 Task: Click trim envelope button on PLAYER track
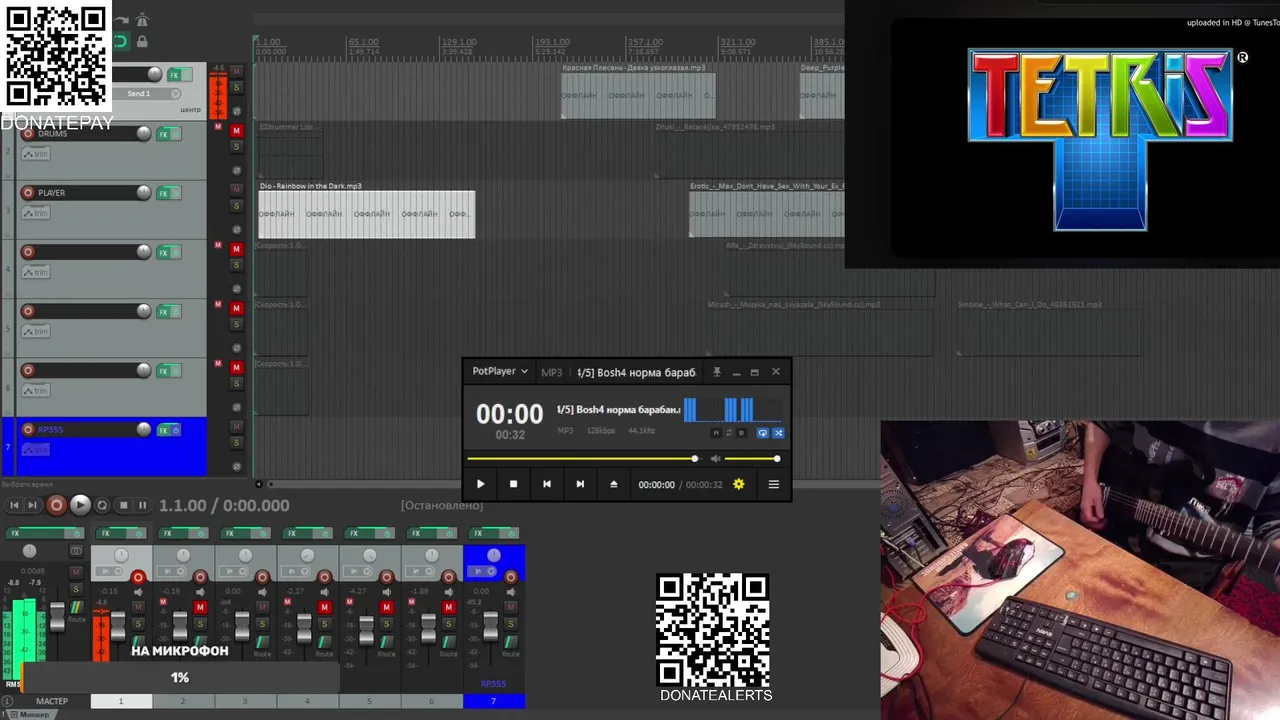pyautogui.click(x=35, y=212)
